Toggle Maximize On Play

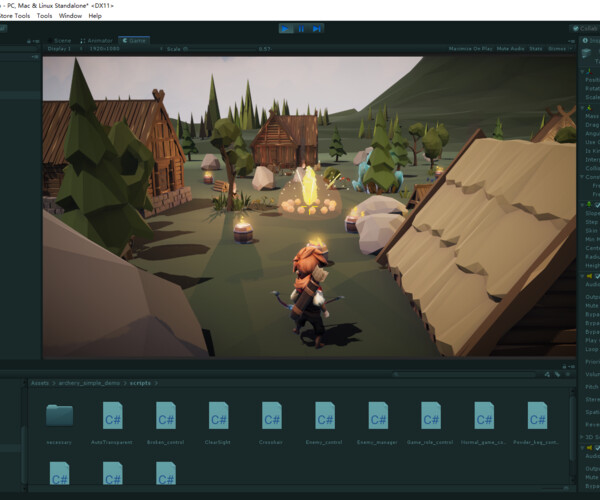pyautogui.click(x=470, y=49)
